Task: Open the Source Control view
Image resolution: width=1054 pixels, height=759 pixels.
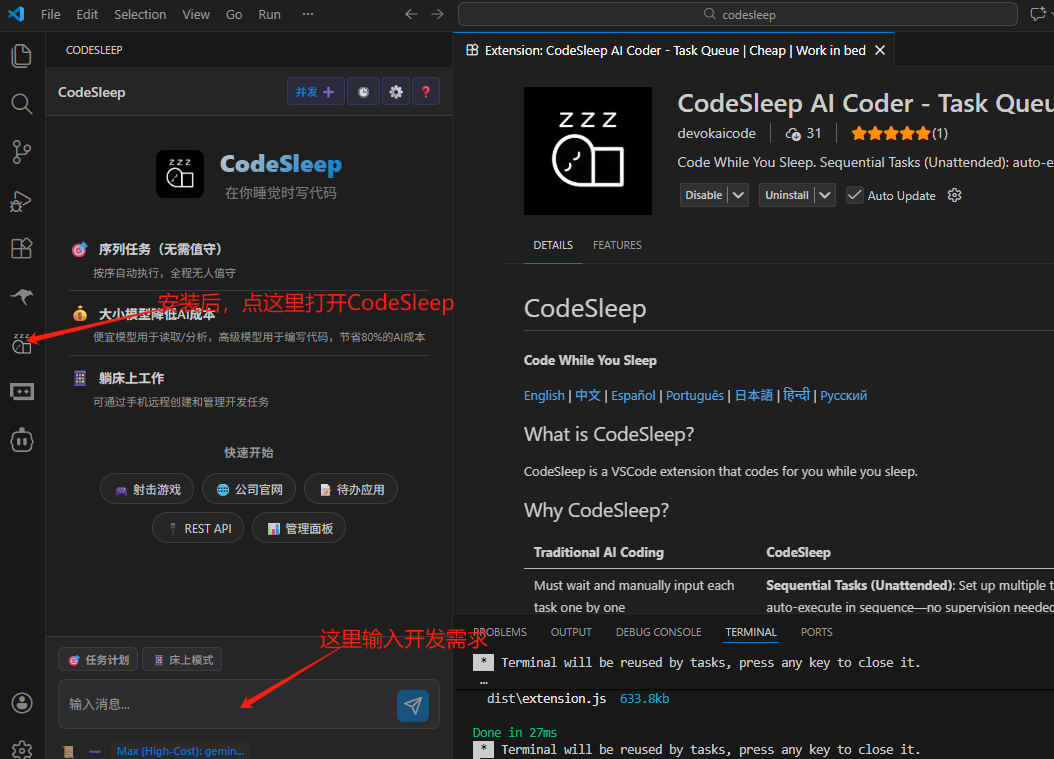Action: [21, 152]
